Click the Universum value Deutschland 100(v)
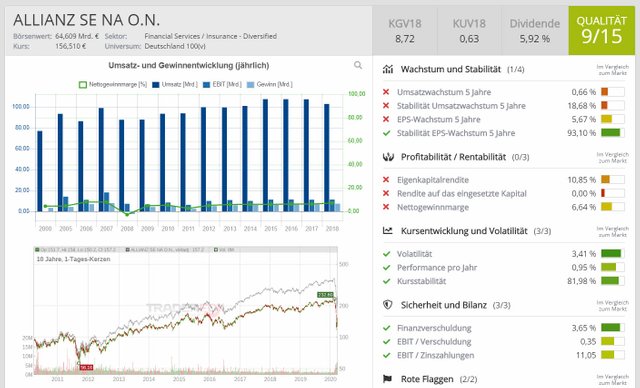The height and width of the screenshot is (388, 640). (175, 46)
